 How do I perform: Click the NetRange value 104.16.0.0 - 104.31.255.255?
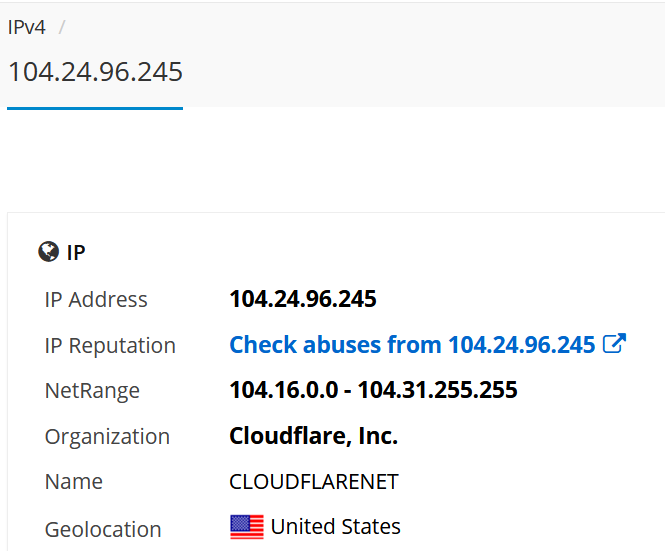(x=373, y=389)
